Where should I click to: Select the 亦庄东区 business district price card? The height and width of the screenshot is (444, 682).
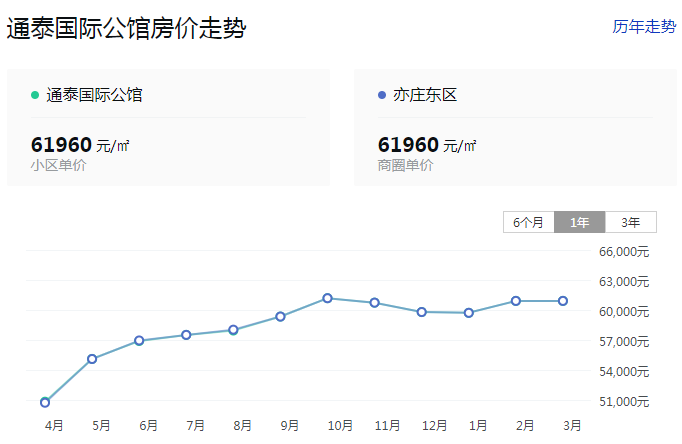tap(514, 127)
